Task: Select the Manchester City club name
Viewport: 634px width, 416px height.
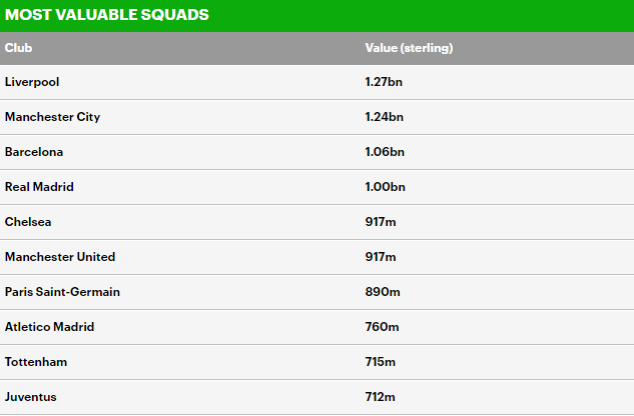Action: 52,117
